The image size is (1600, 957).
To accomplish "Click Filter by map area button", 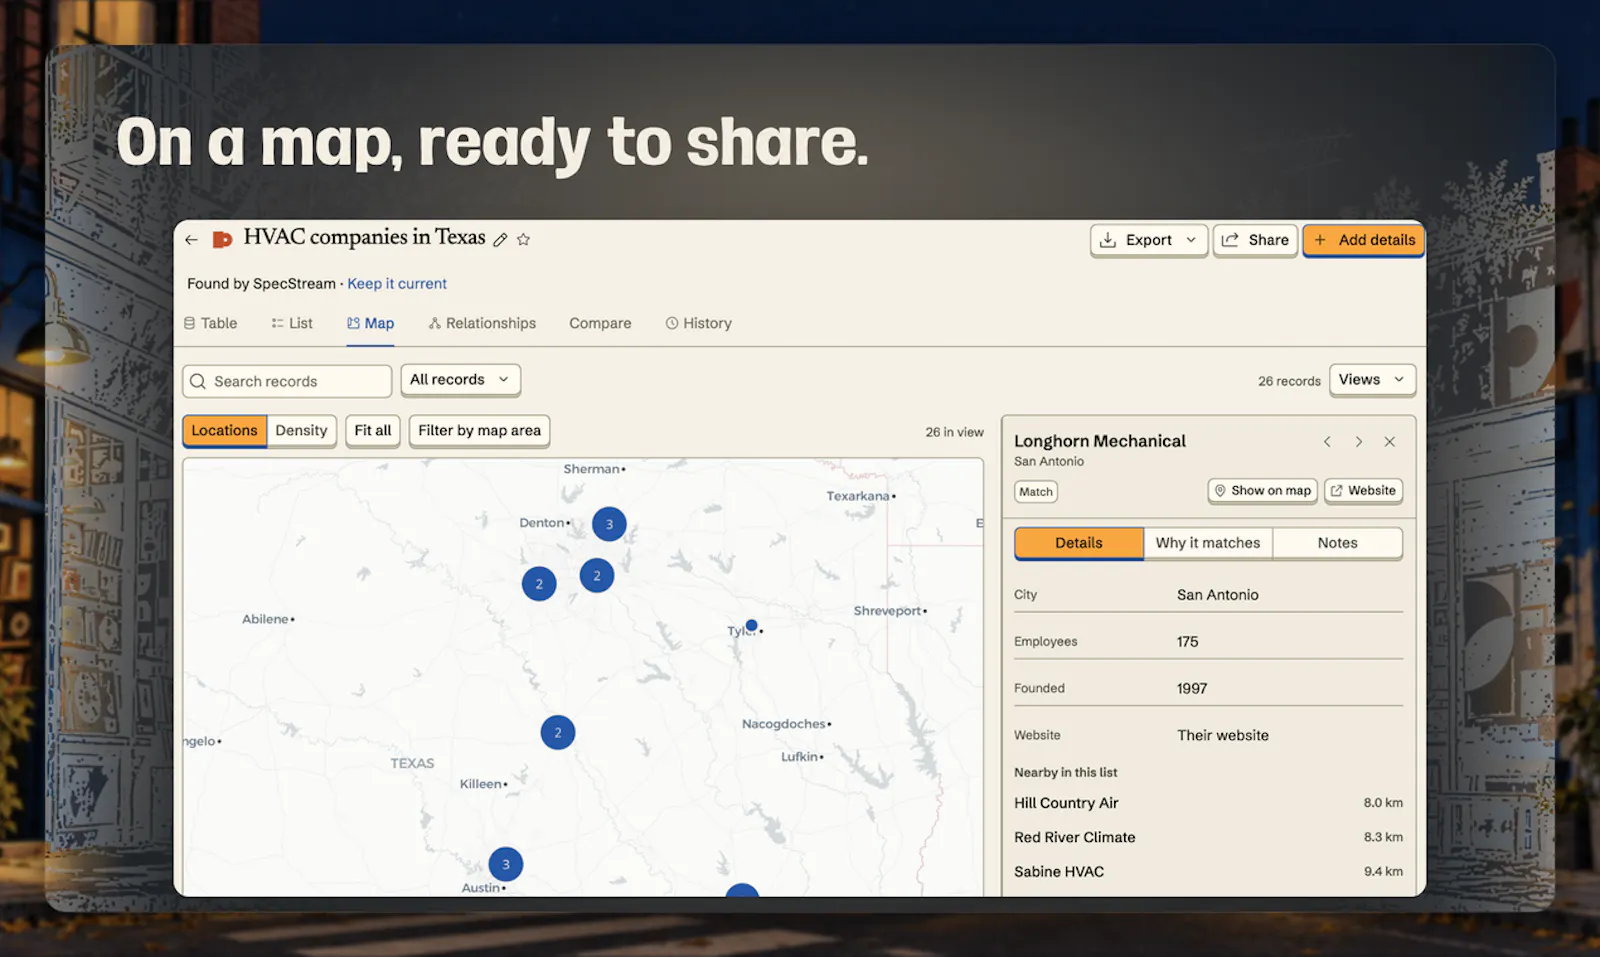I will [x=479, y=431].
